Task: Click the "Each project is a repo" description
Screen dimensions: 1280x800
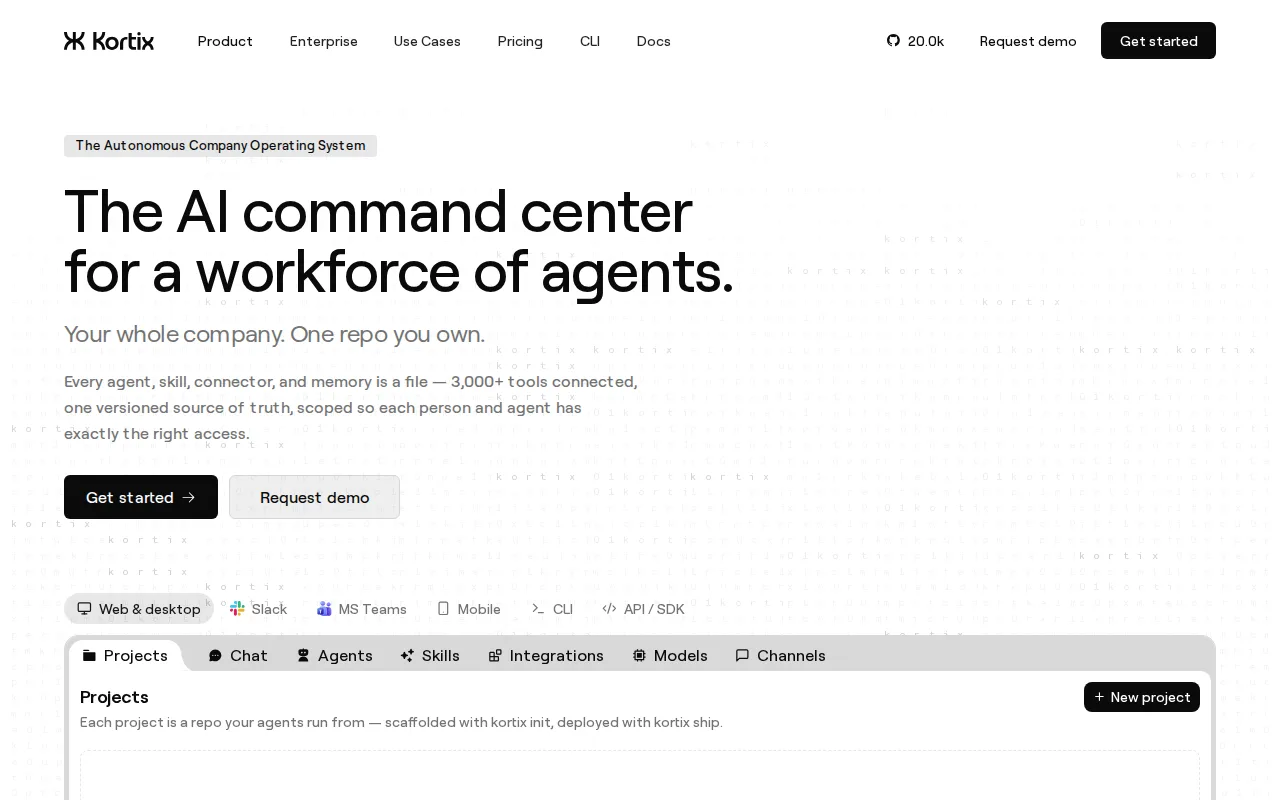Action: point(401,722)
